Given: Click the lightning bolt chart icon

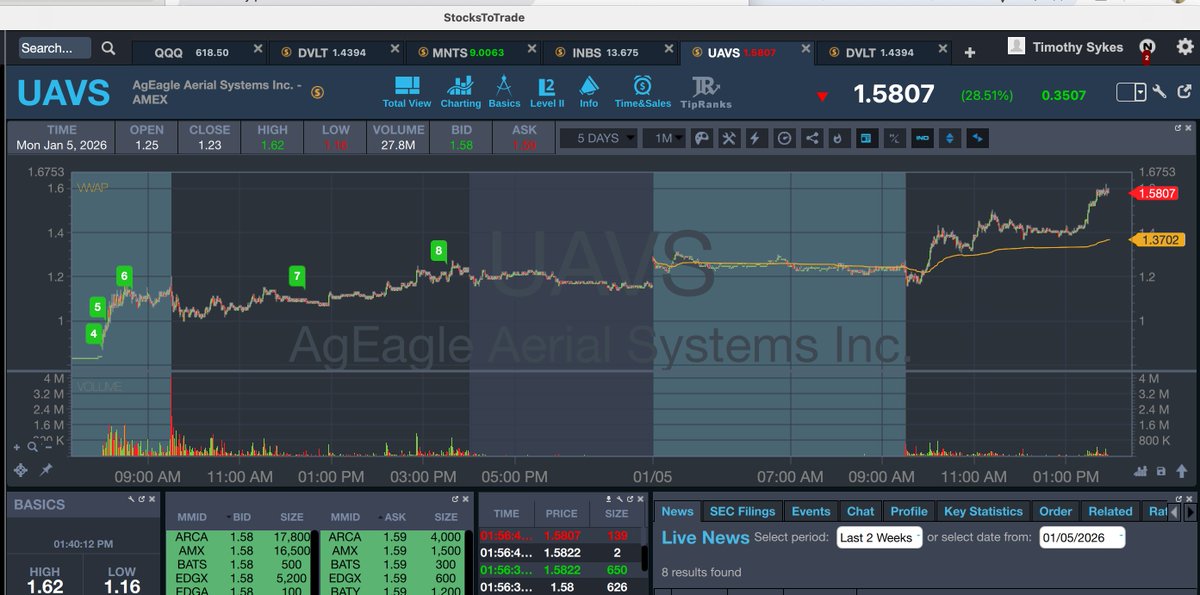Looking at the screenshot, I should (x=756, y=138).
